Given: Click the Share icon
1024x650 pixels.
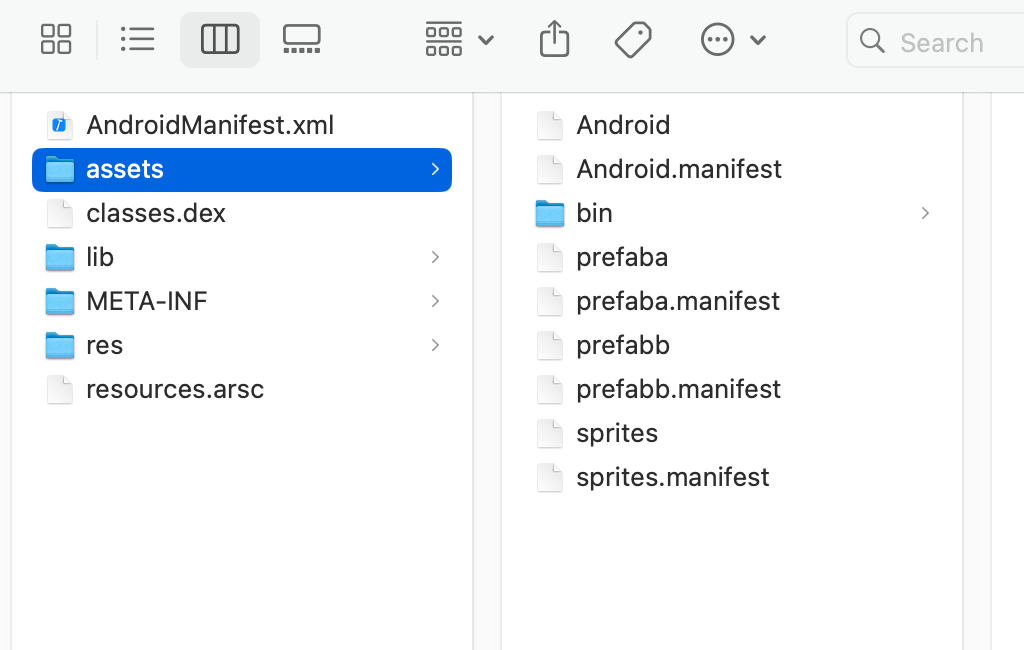Looking at the screenshot, I should (x=554, y=40).
